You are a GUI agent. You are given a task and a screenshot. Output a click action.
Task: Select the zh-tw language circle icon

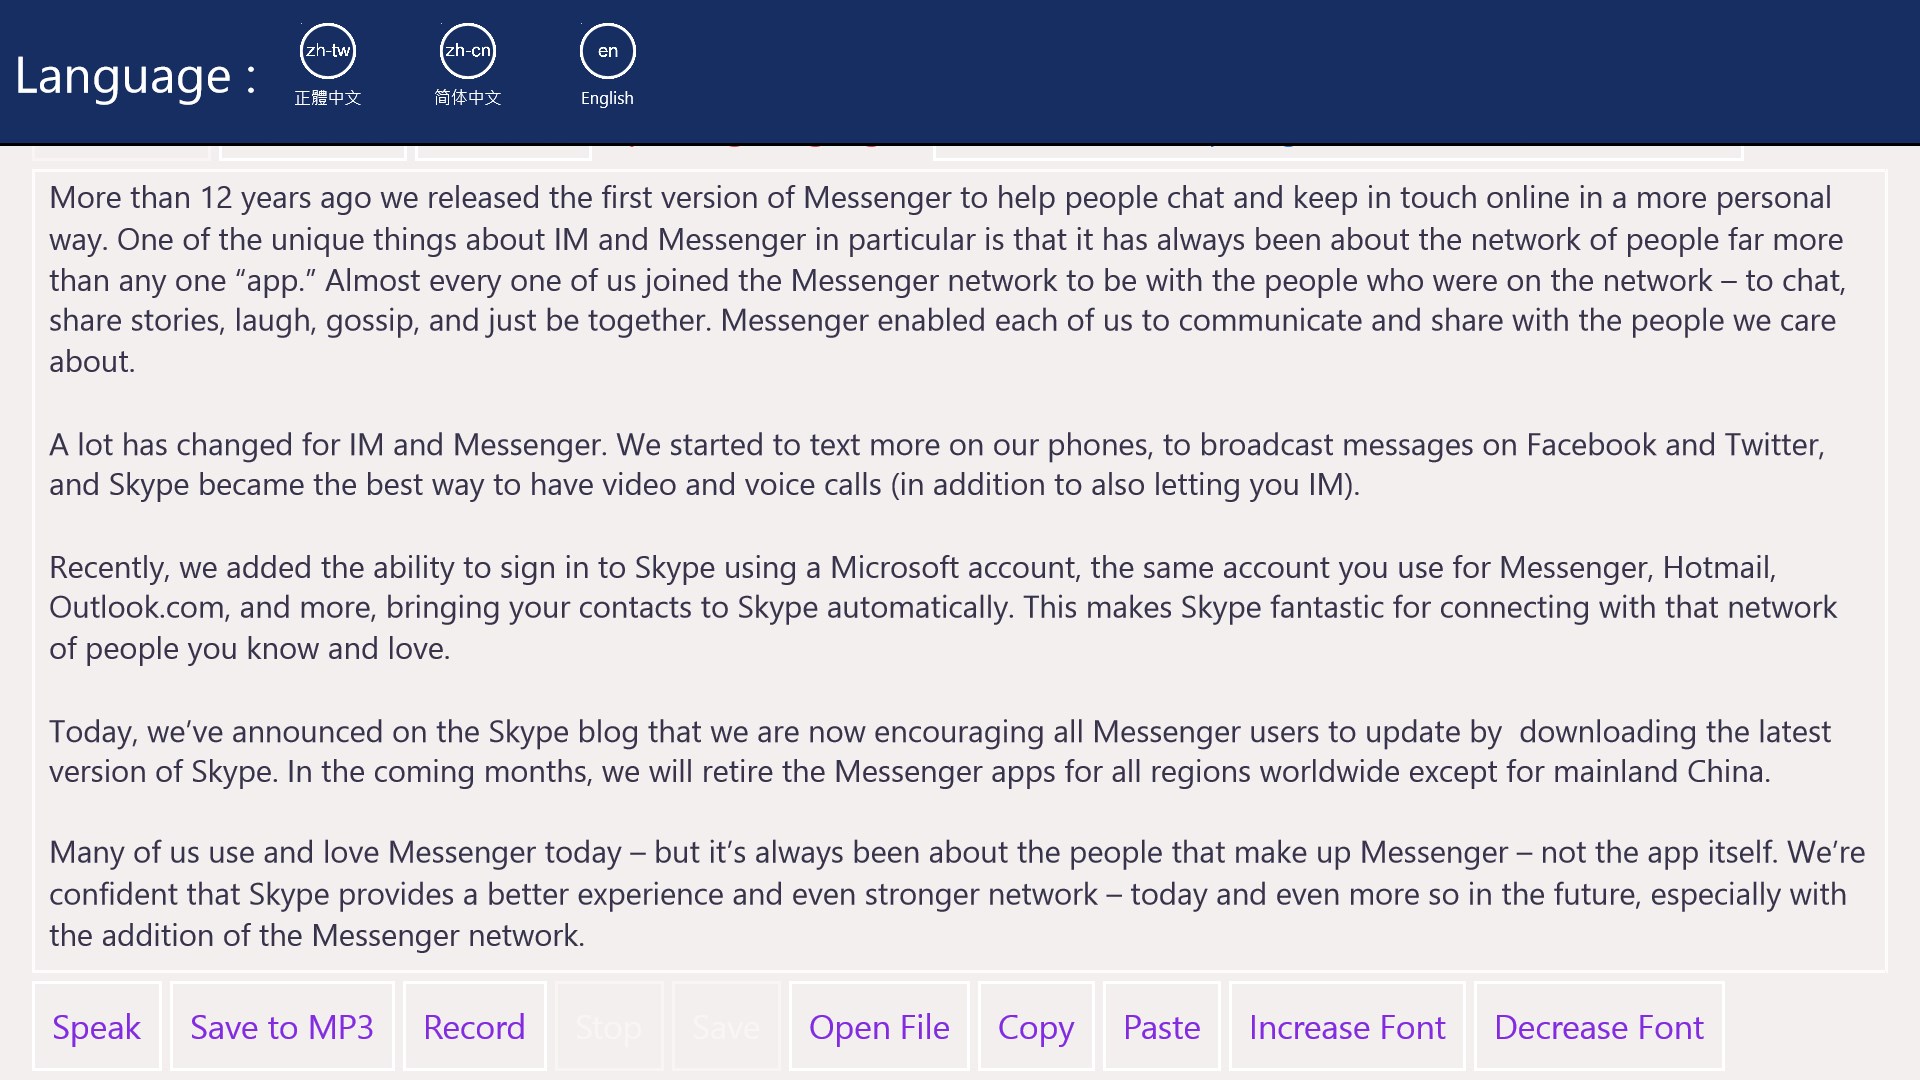327,51
